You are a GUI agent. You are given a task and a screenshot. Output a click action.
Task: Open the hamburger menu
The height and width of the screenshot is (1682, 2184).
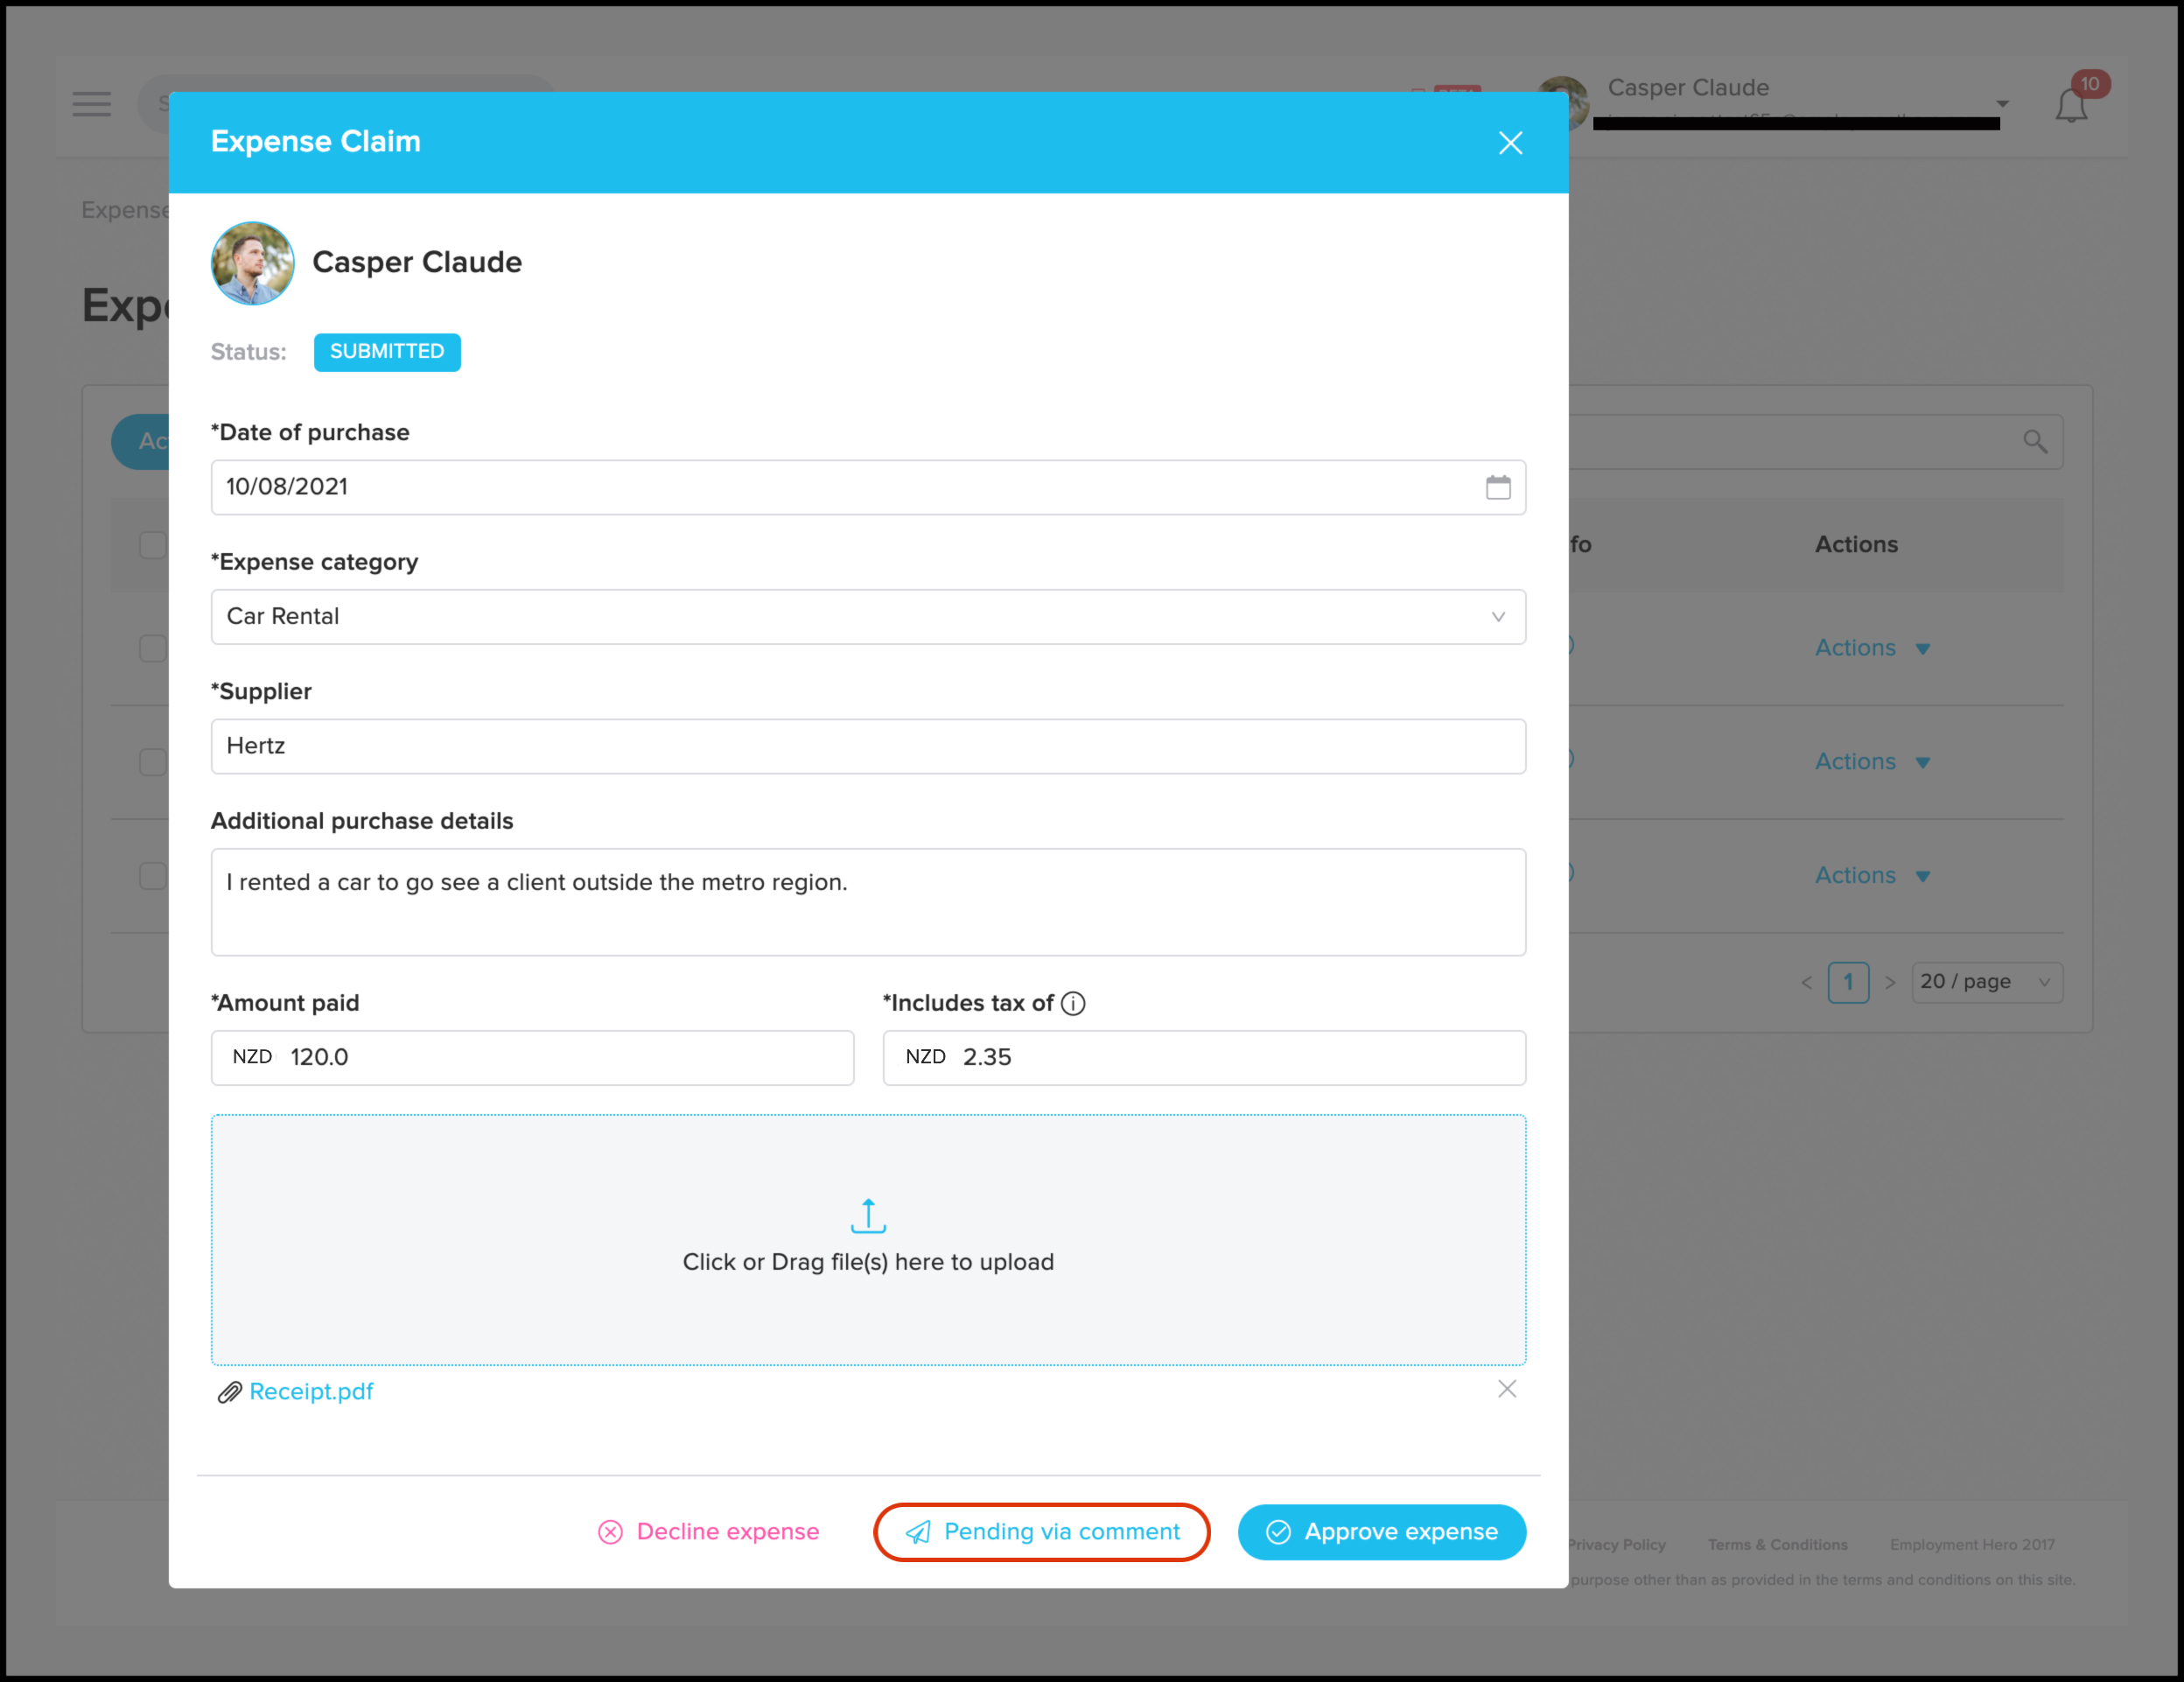coord(92,104)
